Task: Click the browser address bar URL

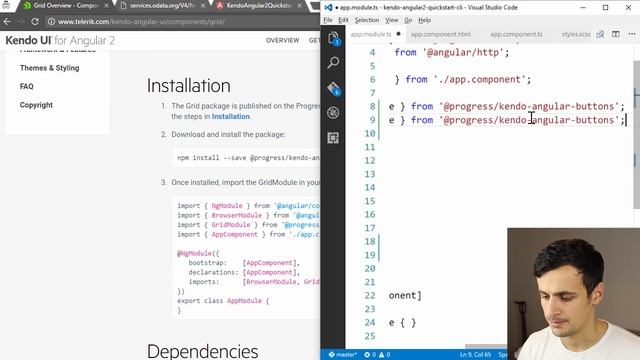Action: 141,22
